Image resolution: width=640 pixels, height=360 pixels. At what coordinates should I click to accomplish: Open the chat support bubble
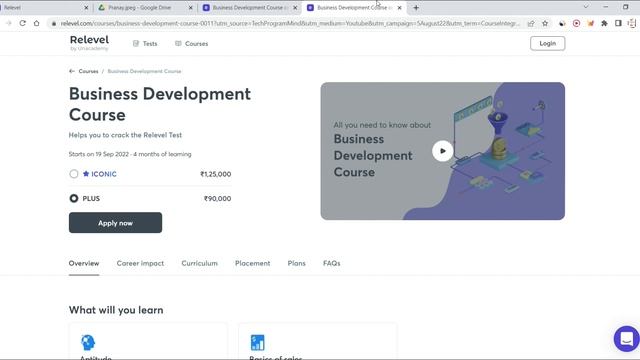[x=626, y=338]
